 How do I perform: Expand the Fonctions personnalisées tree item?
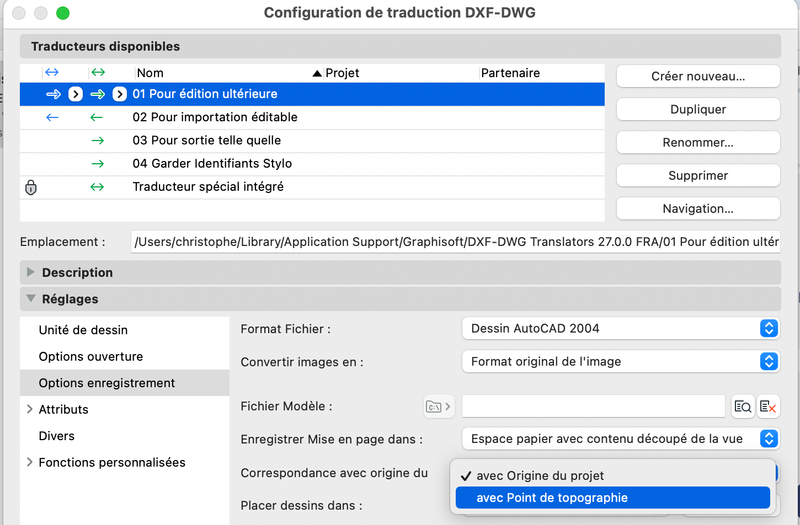pos(30,462)
